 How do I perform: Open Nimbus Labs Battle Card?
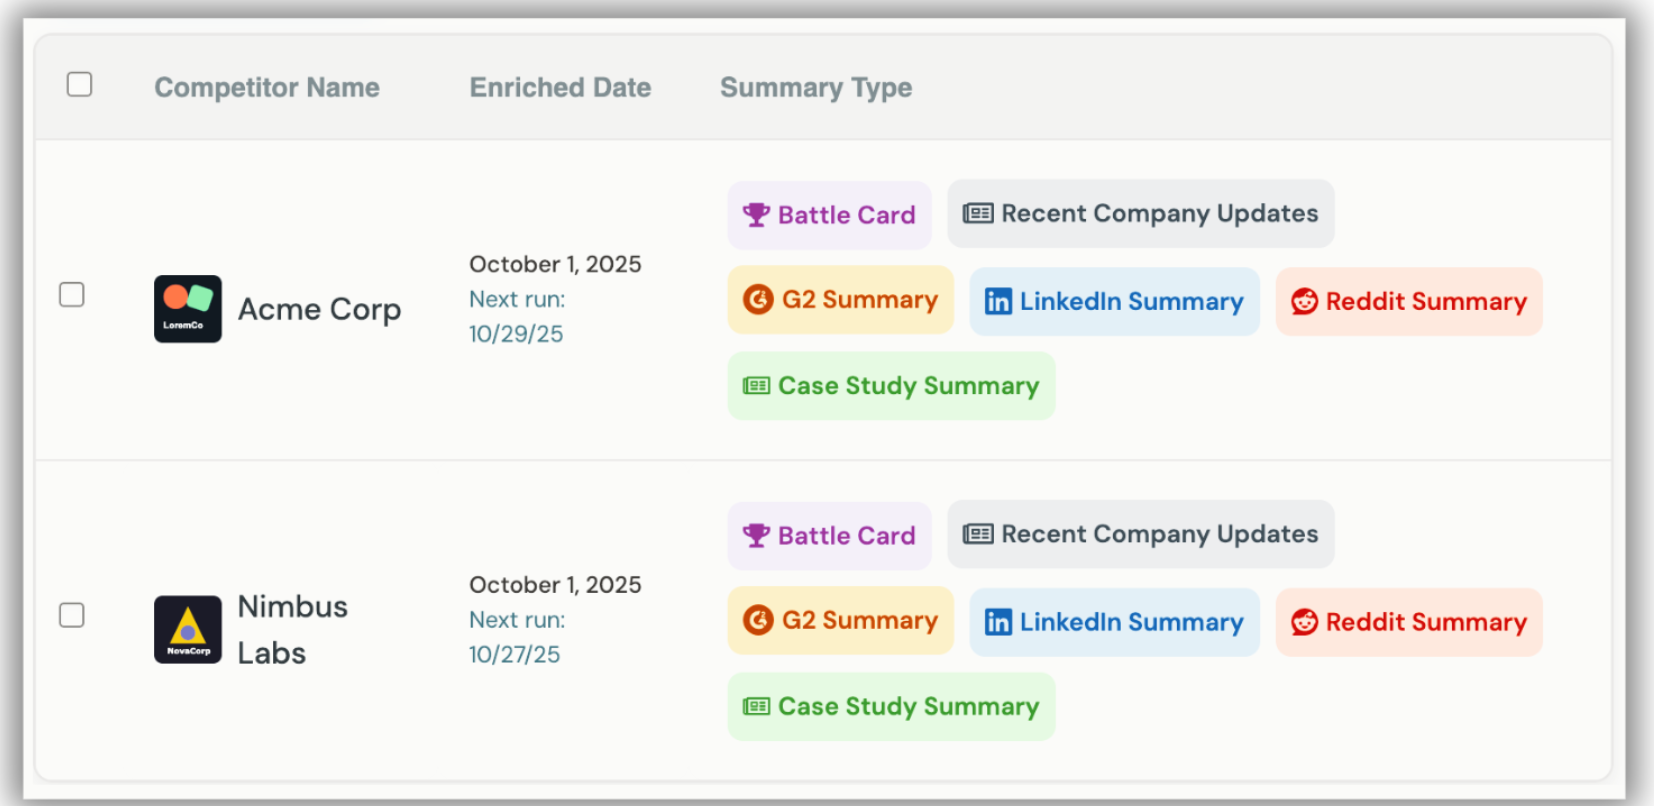click(x=829, y=536)
